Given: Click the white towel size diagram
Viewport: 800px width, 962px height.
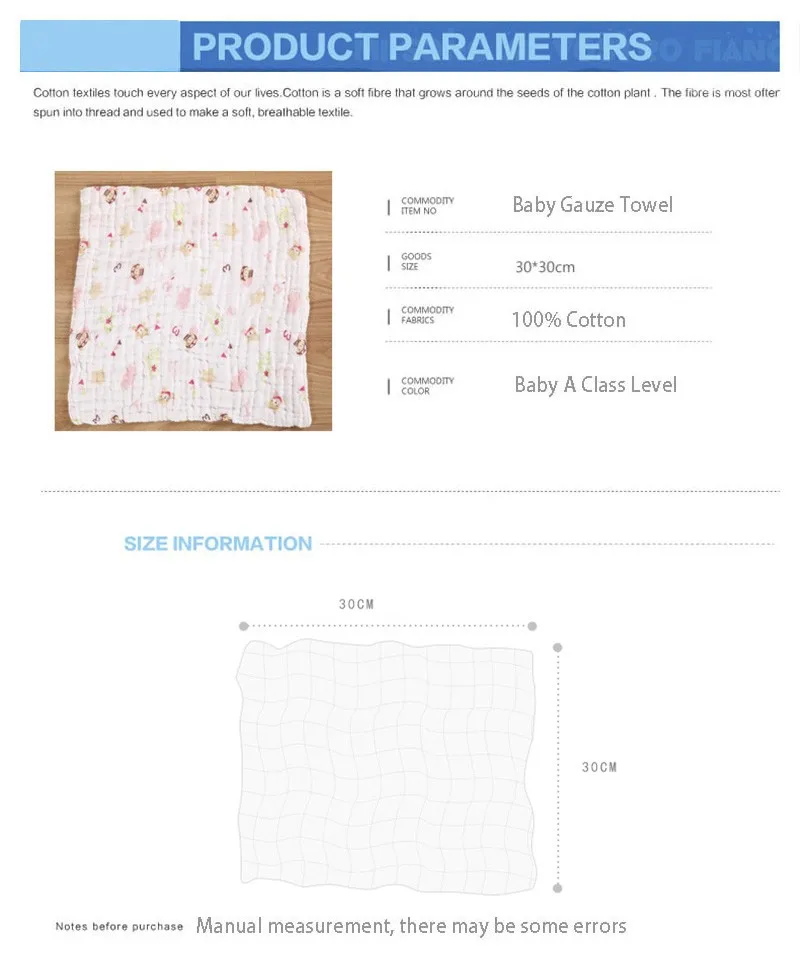Looking at the screenshot, I should coord(387,766).
